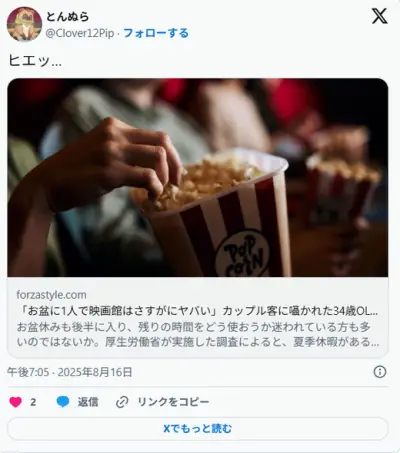400x453 pixels.
Task: Open the timestamp 午後7:05 · 2025年8月16日
Action: (70, 372)
